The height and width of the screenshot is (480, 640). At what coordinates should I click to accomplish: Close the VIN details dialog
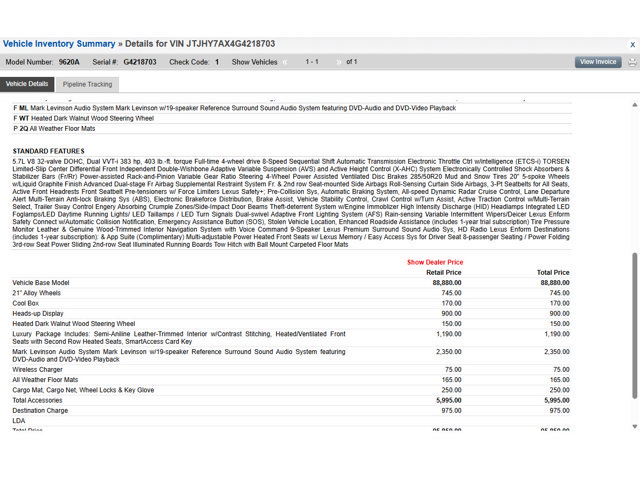click(632, 44)
